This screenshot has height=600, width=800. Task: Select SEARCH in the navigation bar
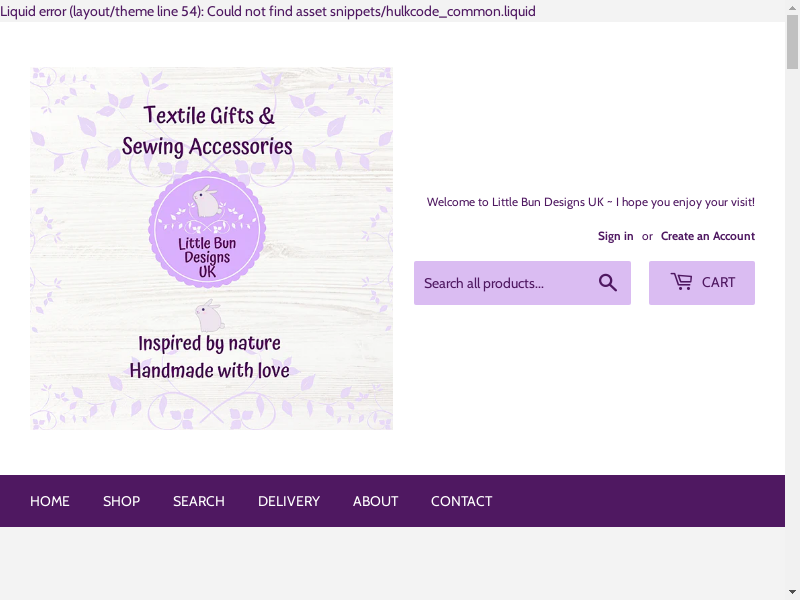199,501
